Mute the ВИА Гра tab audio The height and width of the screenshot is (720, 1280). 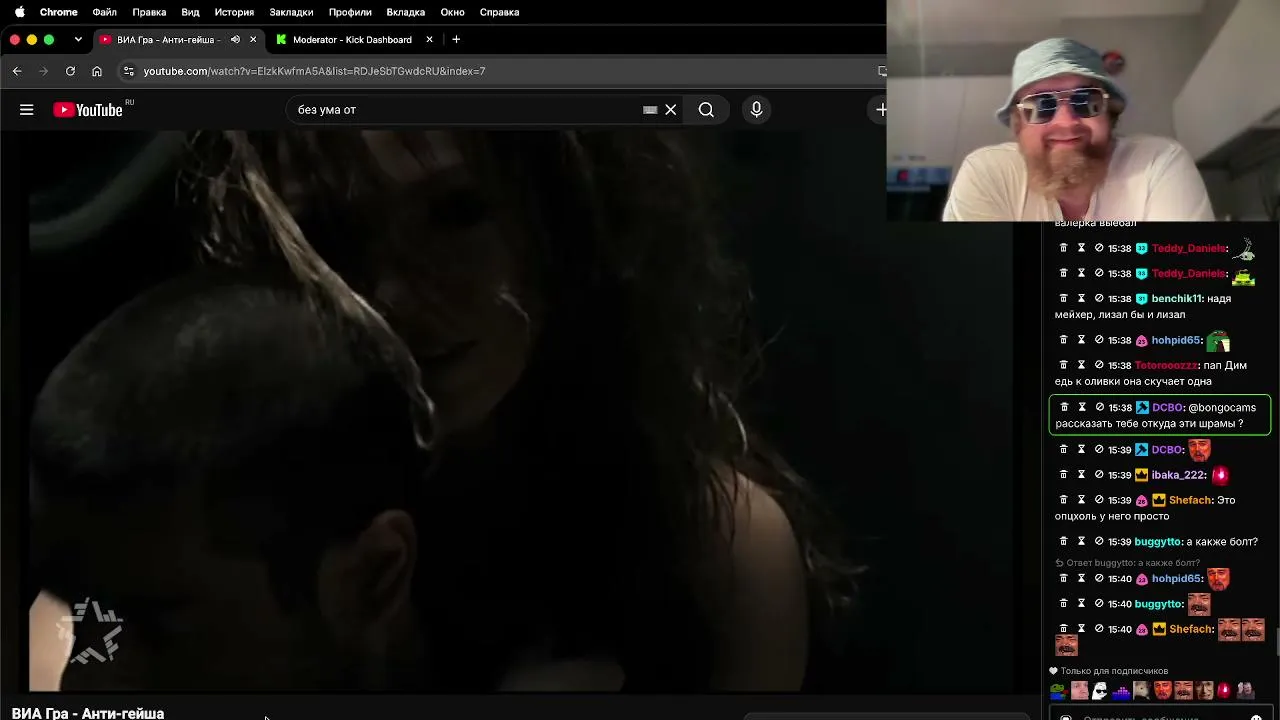235,40
